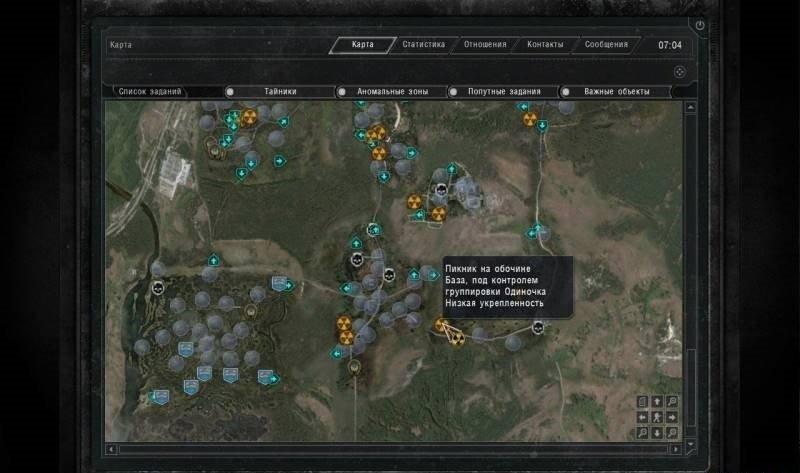Click the skull marker right of the tooltip
Image resolution: width=800 pixels, height=473 pixels.
[x=538, y=327]
